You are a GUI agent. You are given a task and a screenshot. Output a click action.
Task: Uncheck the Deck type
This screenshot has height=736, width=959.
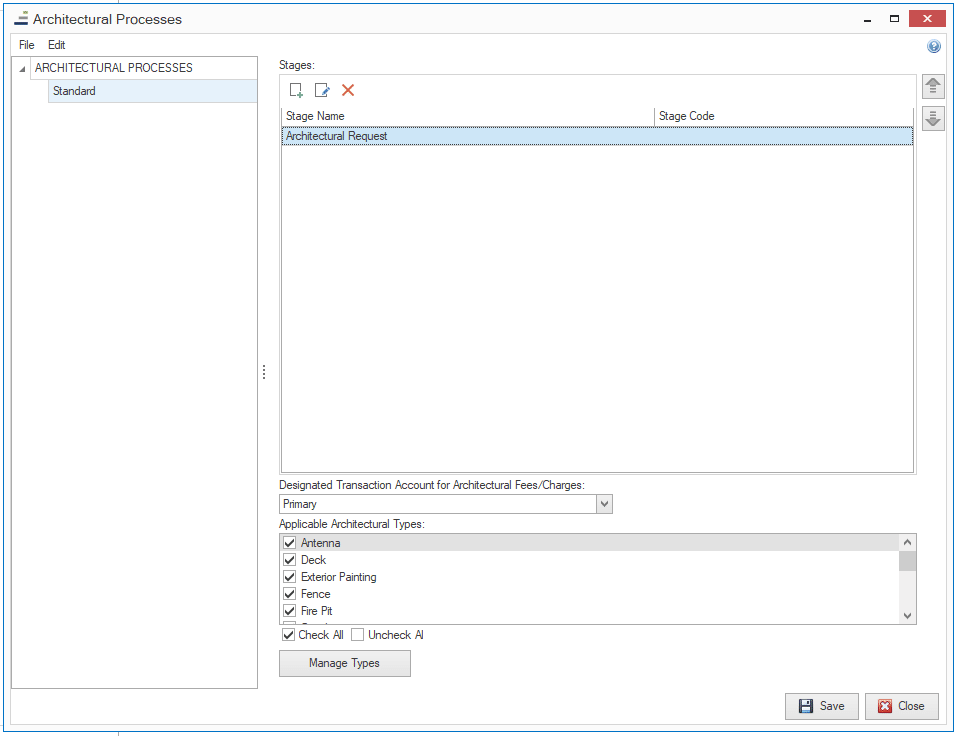pos(289,560)
